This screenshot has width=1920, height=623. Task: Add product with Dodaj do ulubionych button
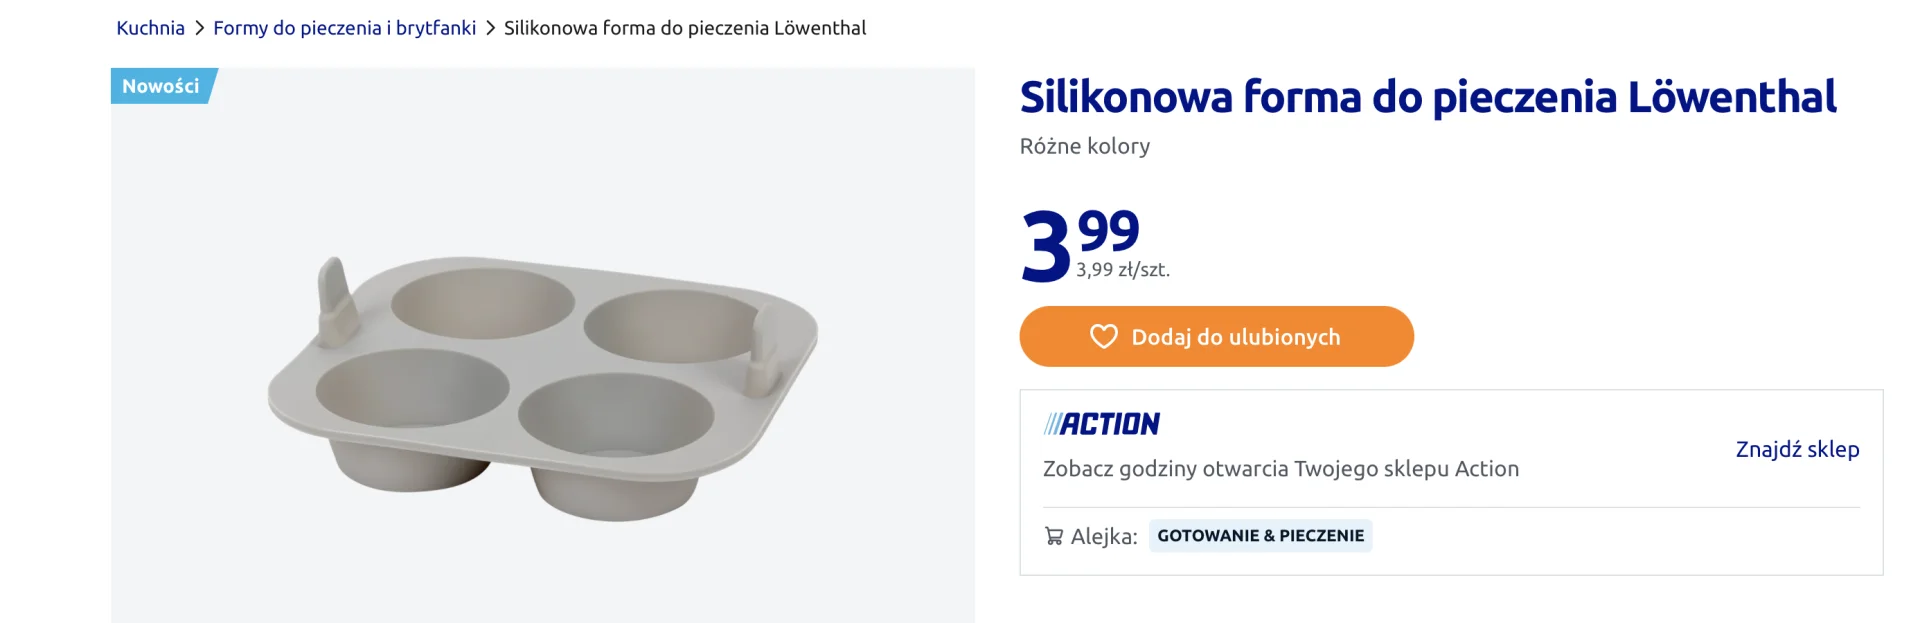click(x=1216, y=336)
